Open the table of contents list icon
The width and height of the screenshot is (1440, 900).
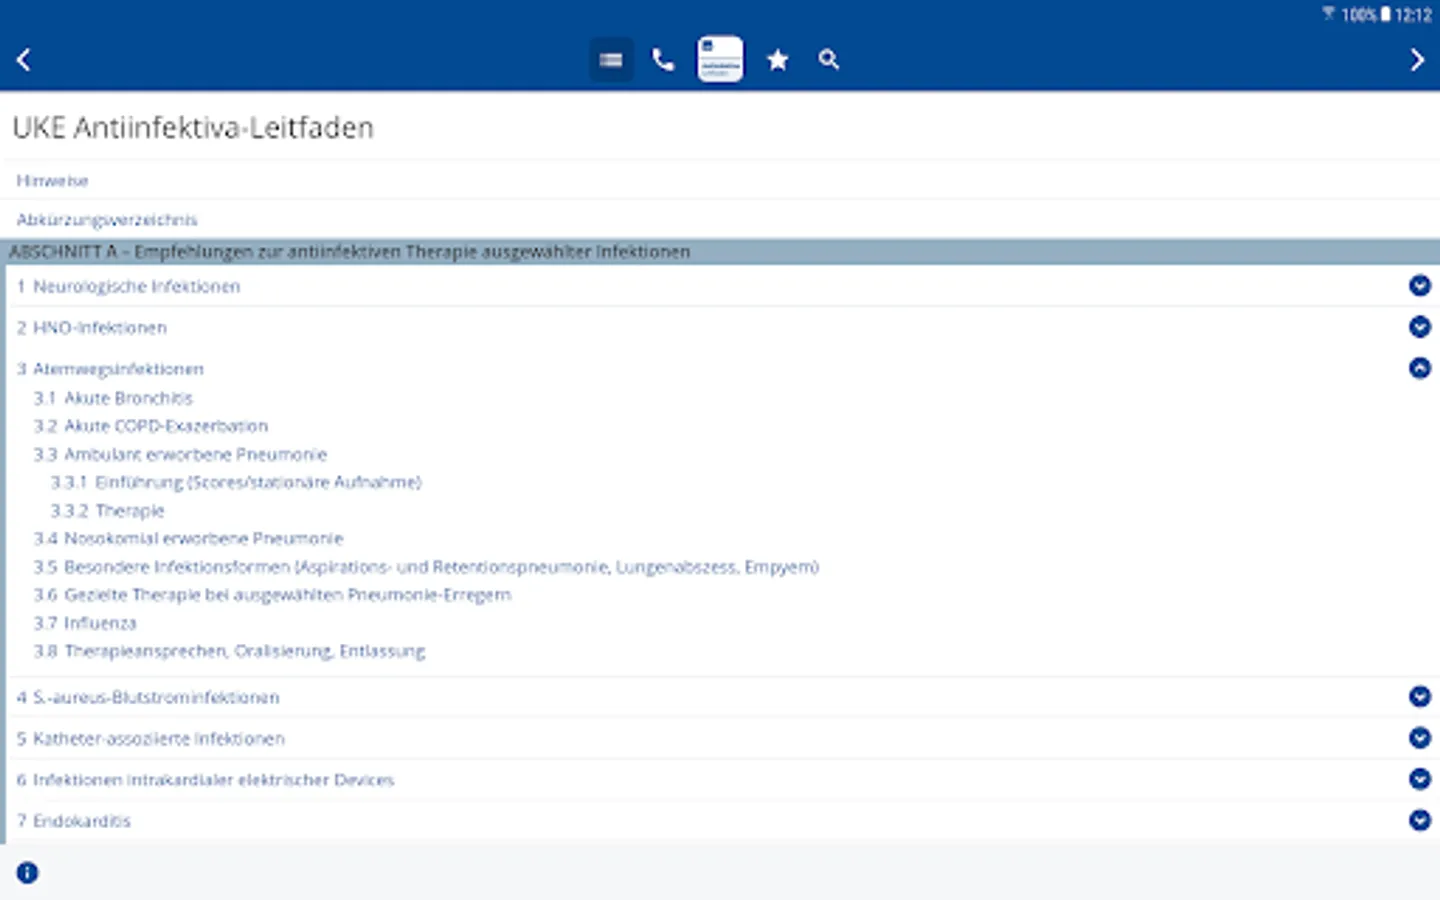[611, 60]
